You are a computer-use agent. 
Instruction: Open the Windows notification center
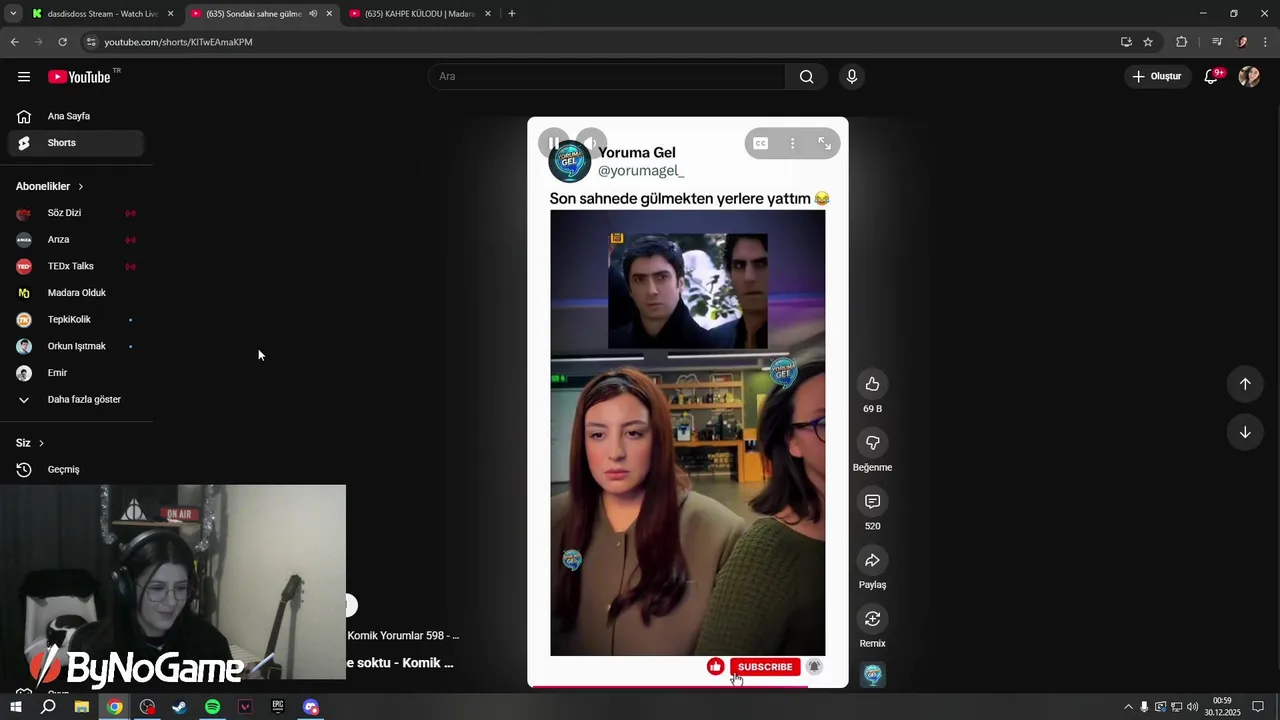click(x=1258, y=707)
